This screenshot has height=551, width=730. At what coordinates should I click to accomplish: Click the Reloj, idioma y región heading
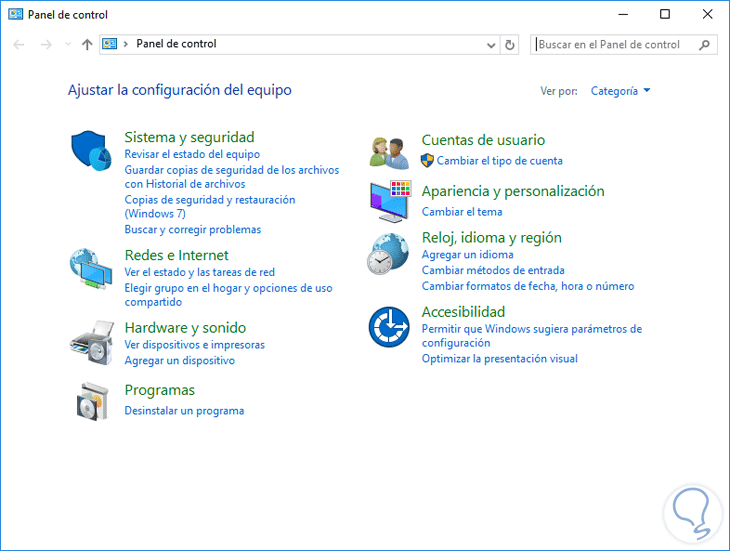(x=491, y=238)
